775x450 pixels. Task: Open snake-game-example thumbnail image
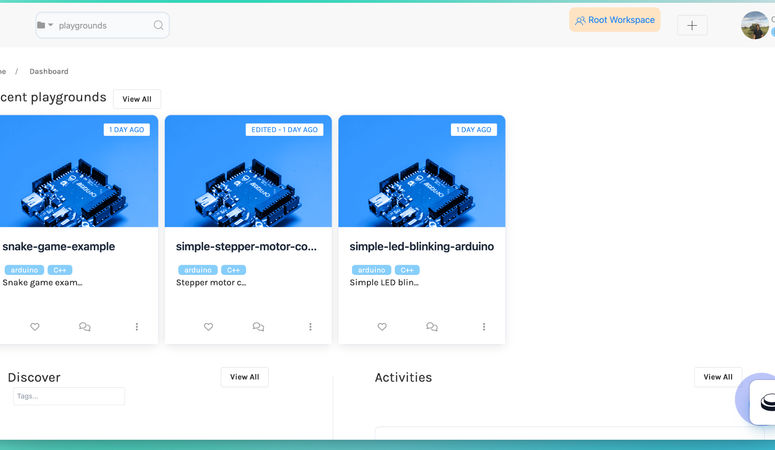78,171
